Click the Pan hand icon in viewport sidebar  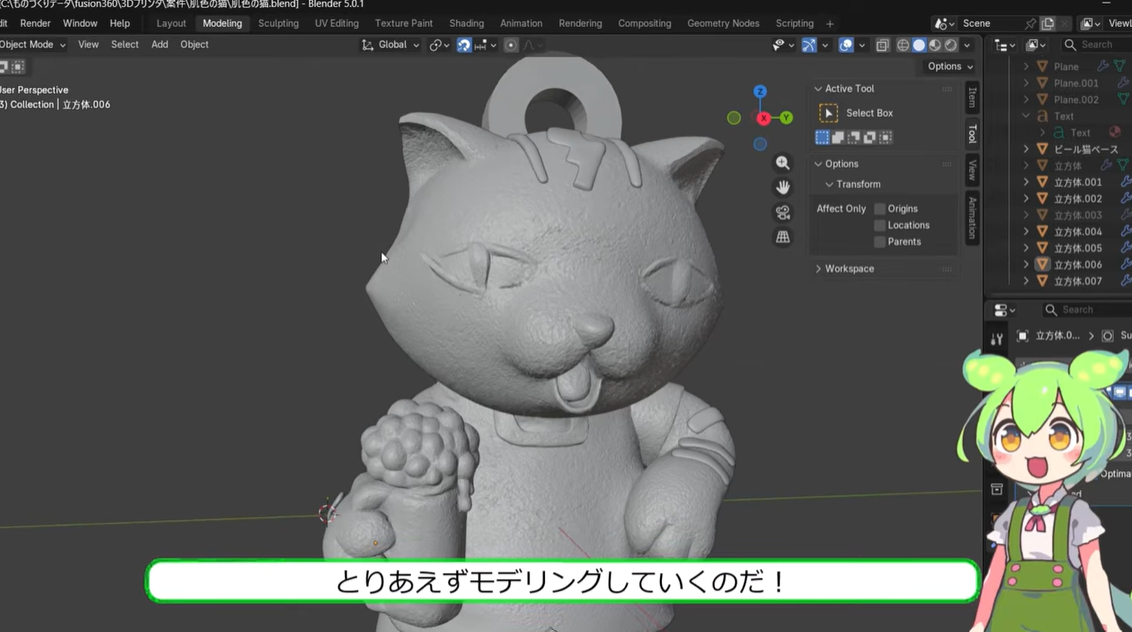[x=783, y=186]
